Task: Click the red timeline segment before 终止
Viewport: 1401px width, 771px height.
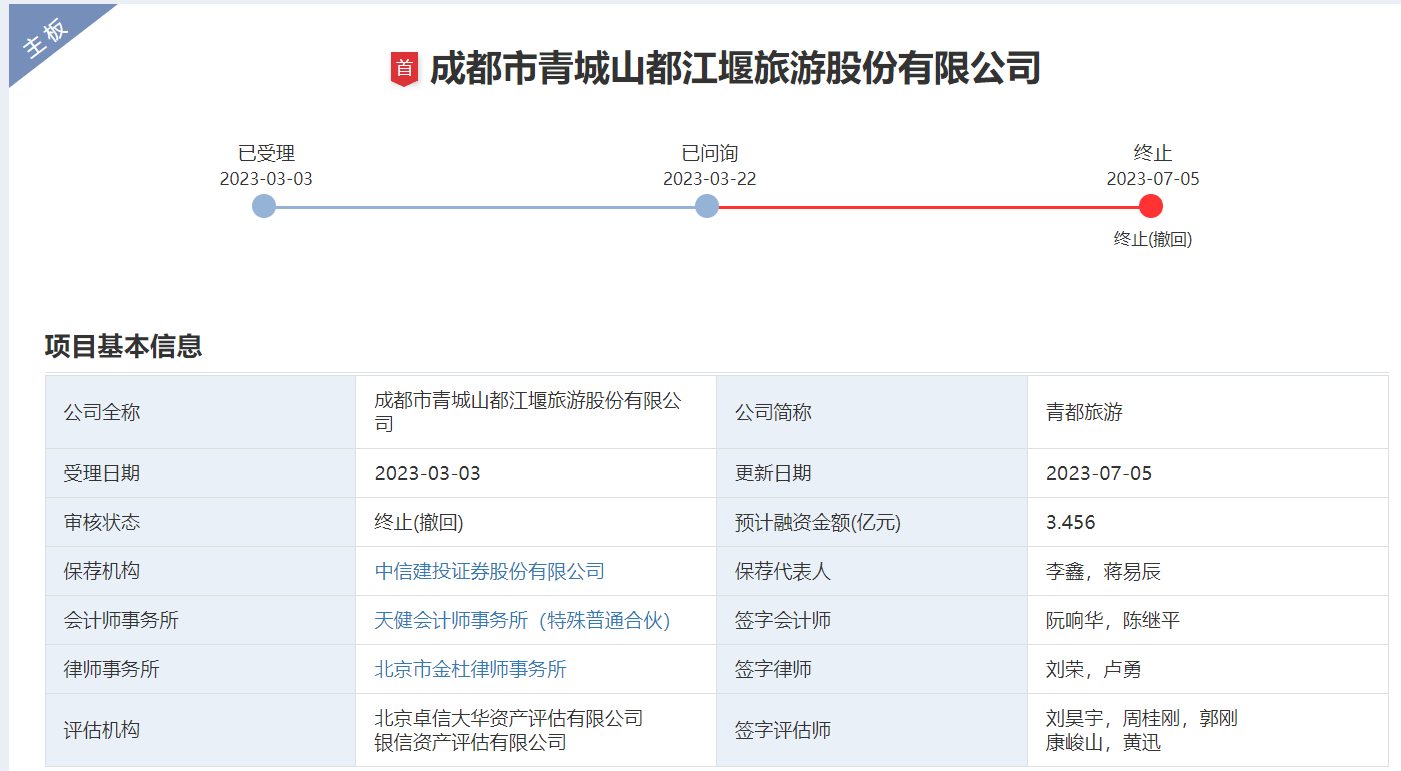Action: click(928, 207)
